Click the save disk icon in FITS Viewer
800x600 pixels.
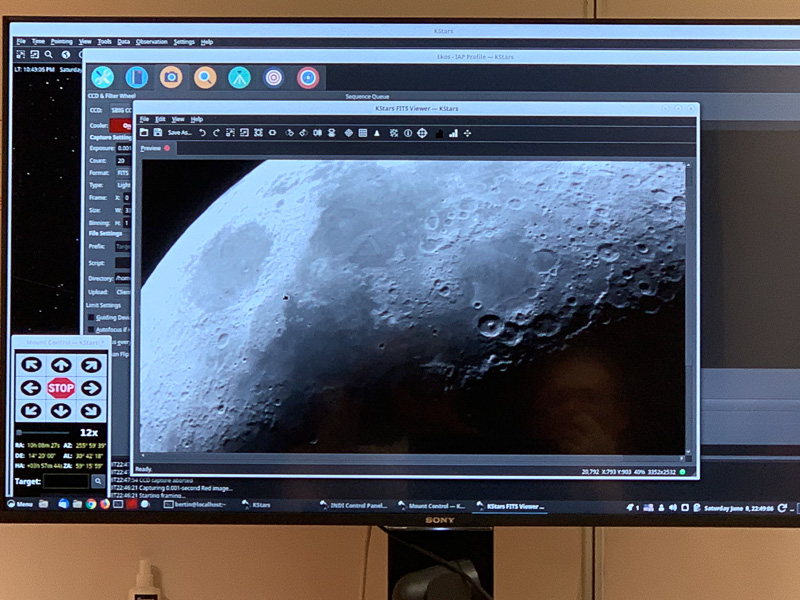158,133
